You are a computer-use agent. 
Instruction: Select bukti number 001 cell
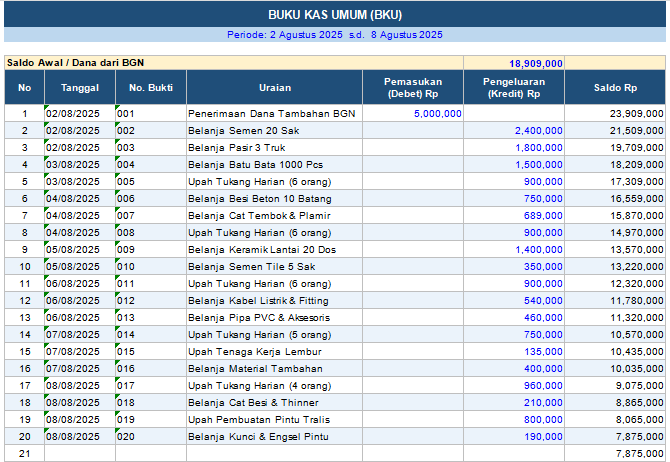pos(151,113)
